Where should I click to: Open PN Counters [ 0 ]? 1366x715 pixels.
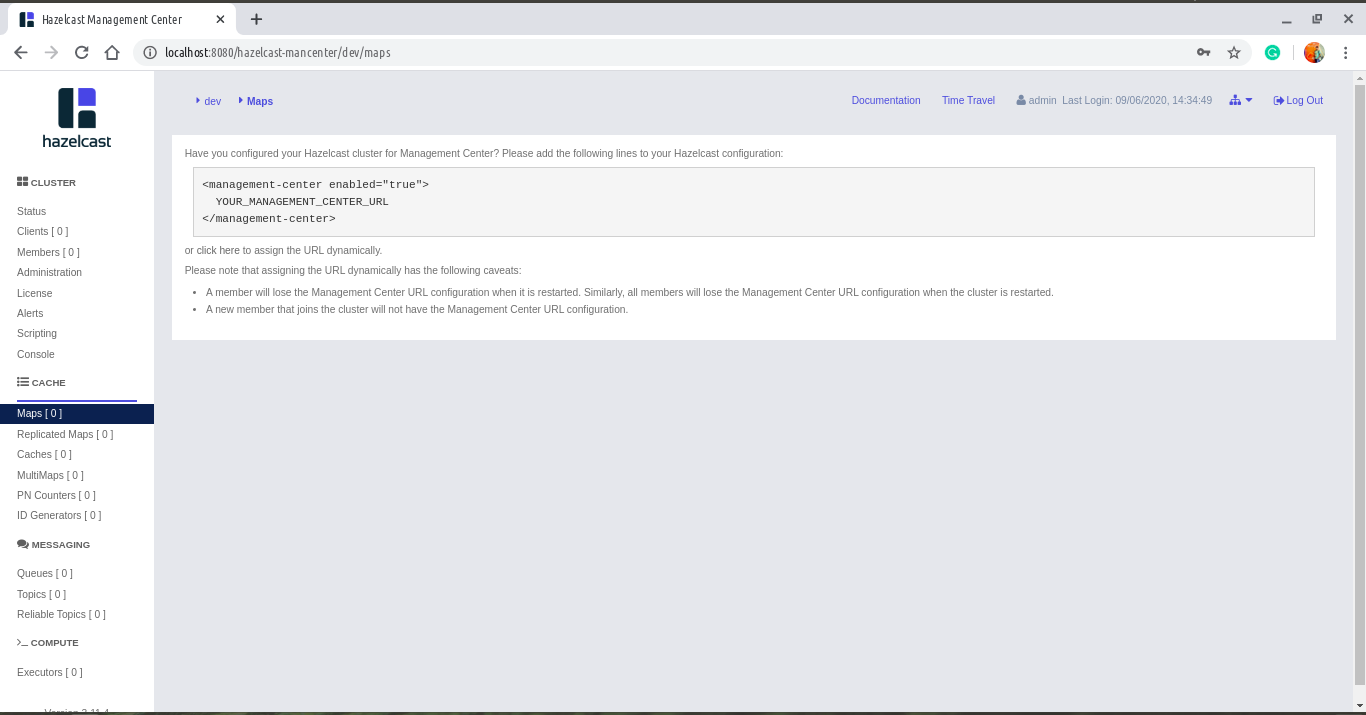(56, 495)
